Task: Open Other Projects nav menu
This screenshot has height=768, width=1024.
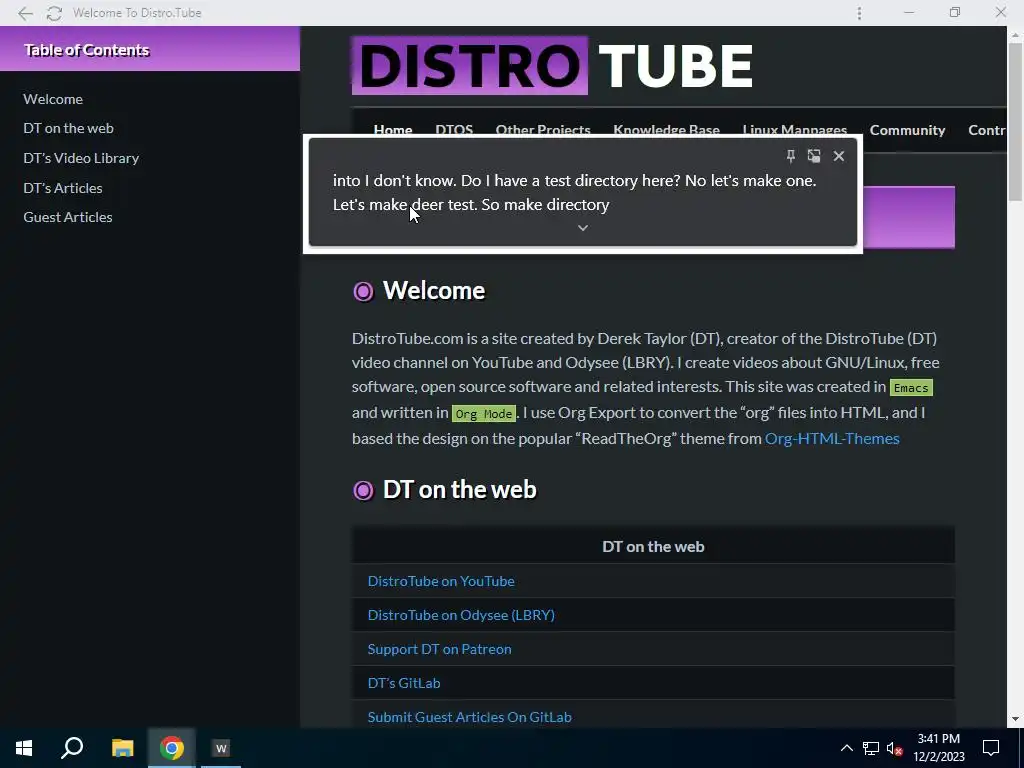Action: (543, 130)
